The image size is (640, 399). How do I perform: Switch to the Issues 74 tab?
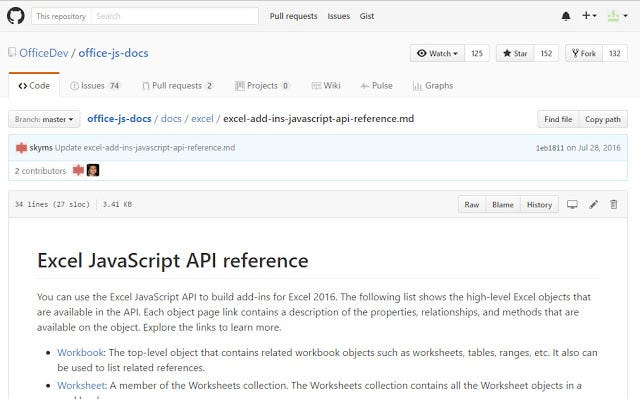coord(95,86)
